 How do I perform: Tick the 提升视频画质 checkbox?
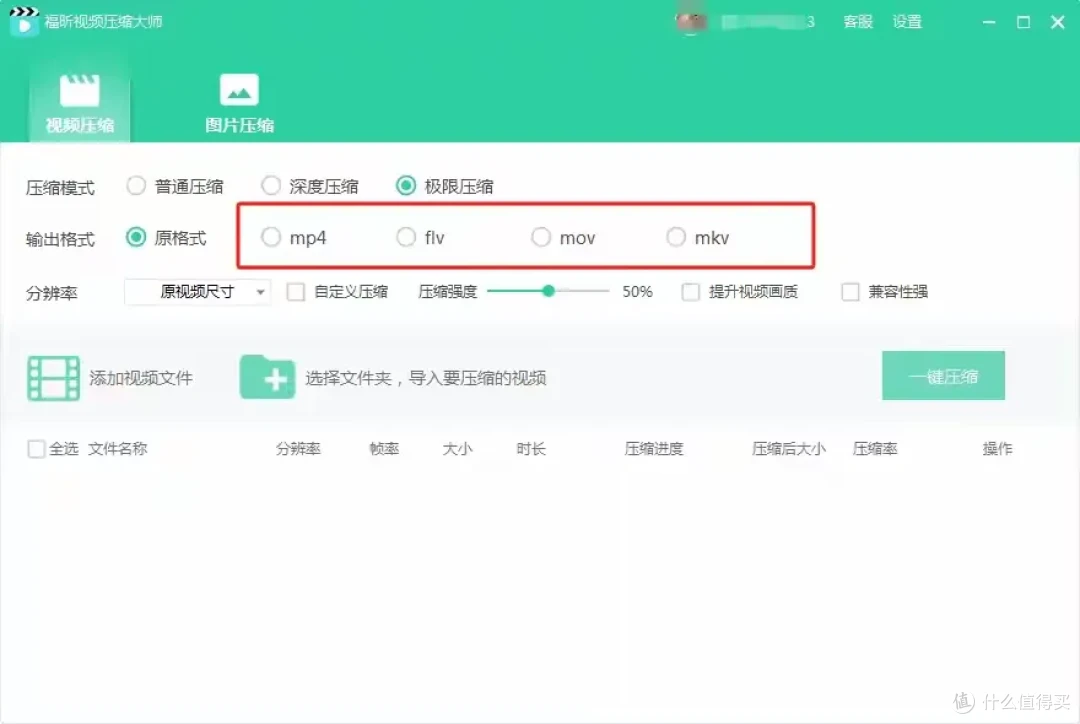690,292
